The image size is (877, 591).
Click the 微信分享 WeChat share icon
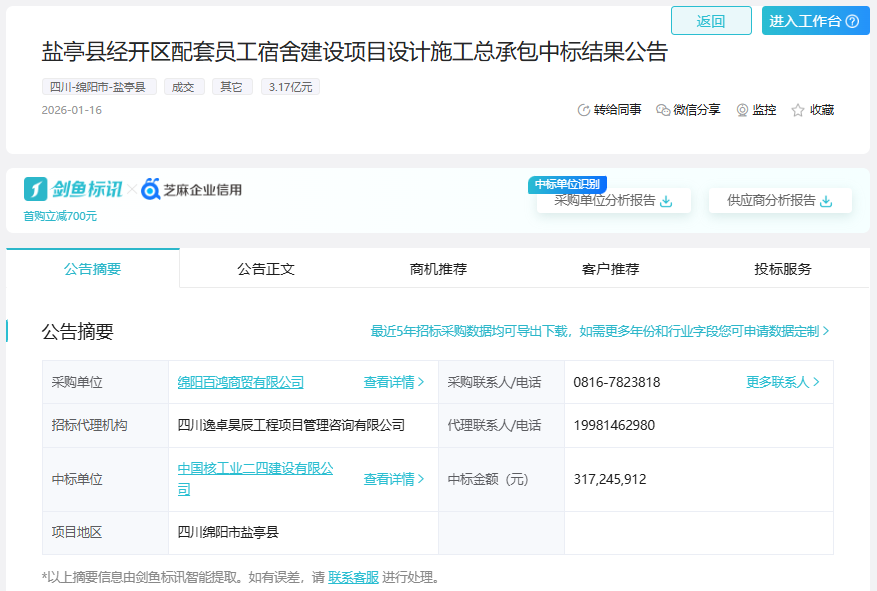[662, 110]
